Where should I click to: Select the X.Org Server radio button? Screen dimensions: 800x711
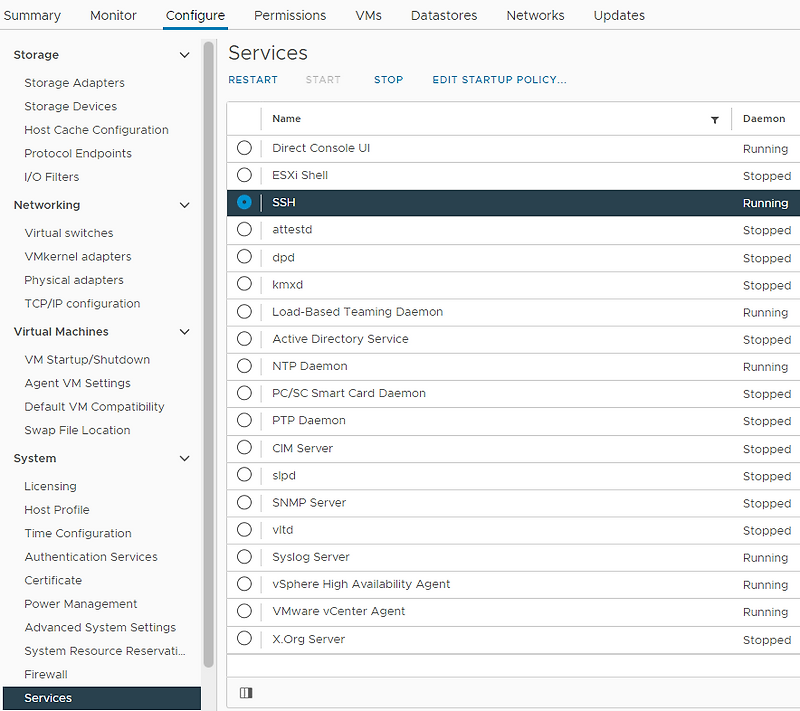[244, 638]
